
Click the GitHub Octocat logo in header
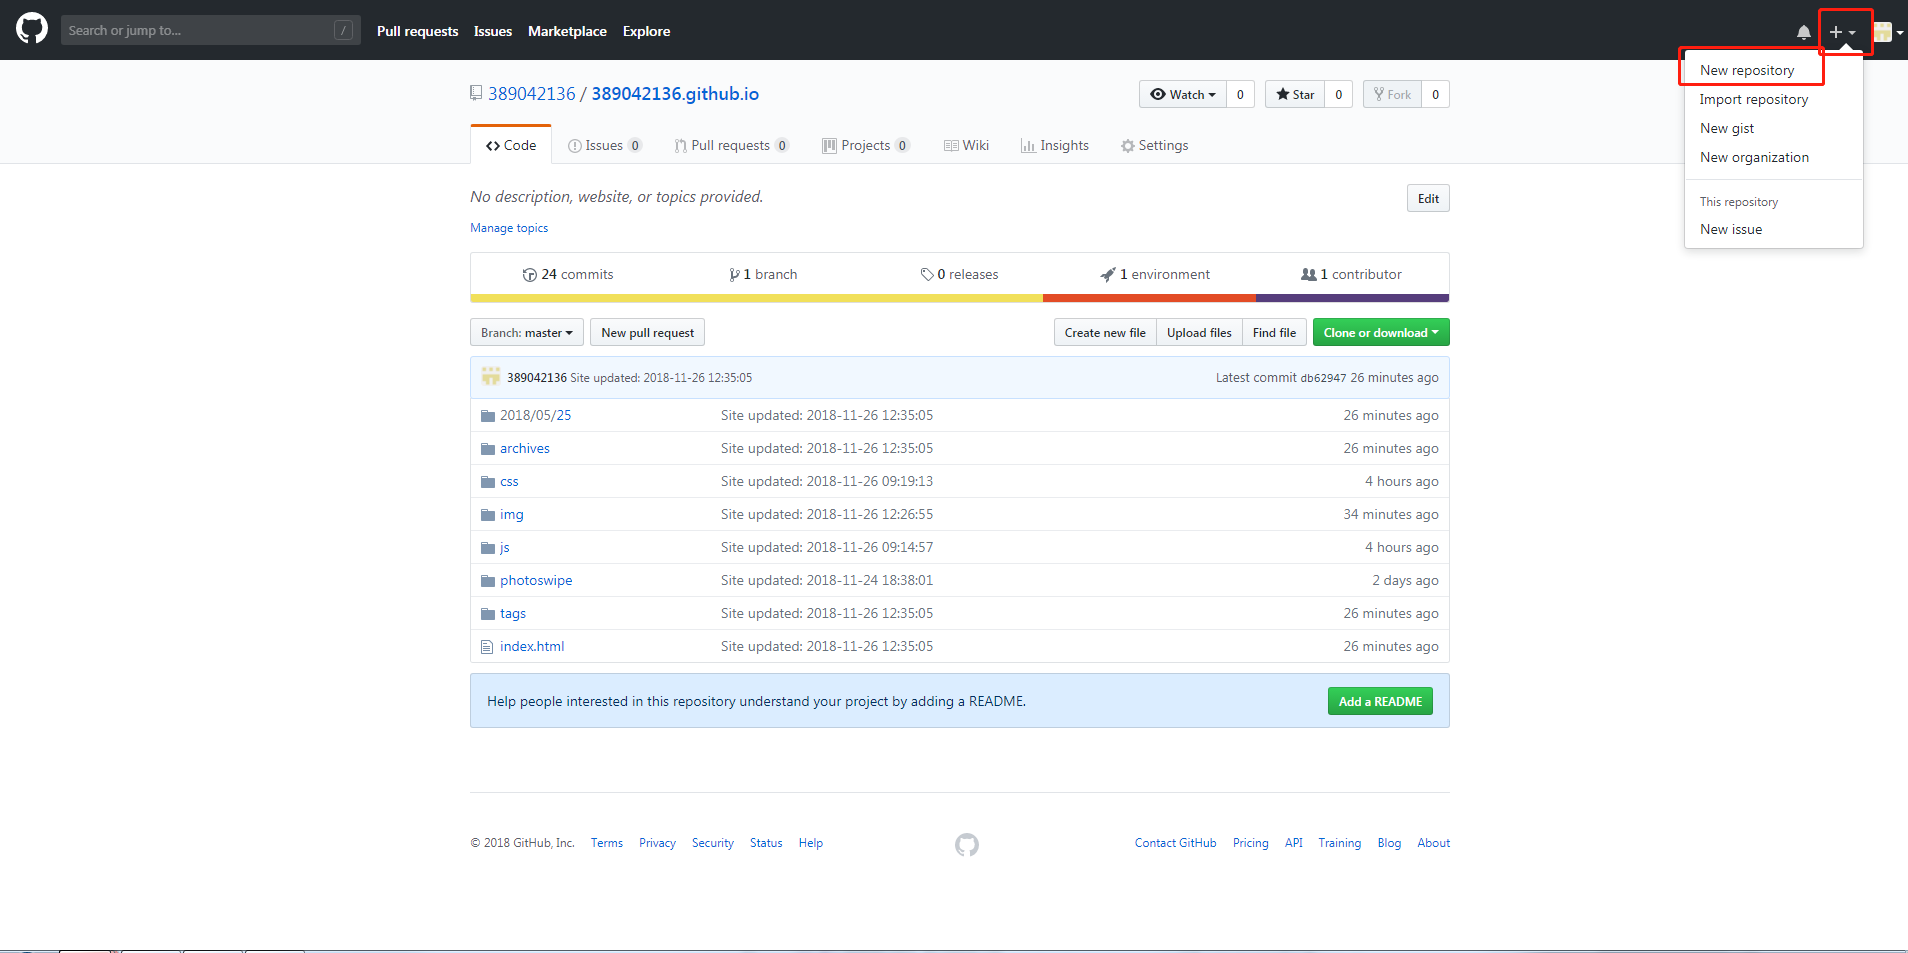(x=32, y=28)
